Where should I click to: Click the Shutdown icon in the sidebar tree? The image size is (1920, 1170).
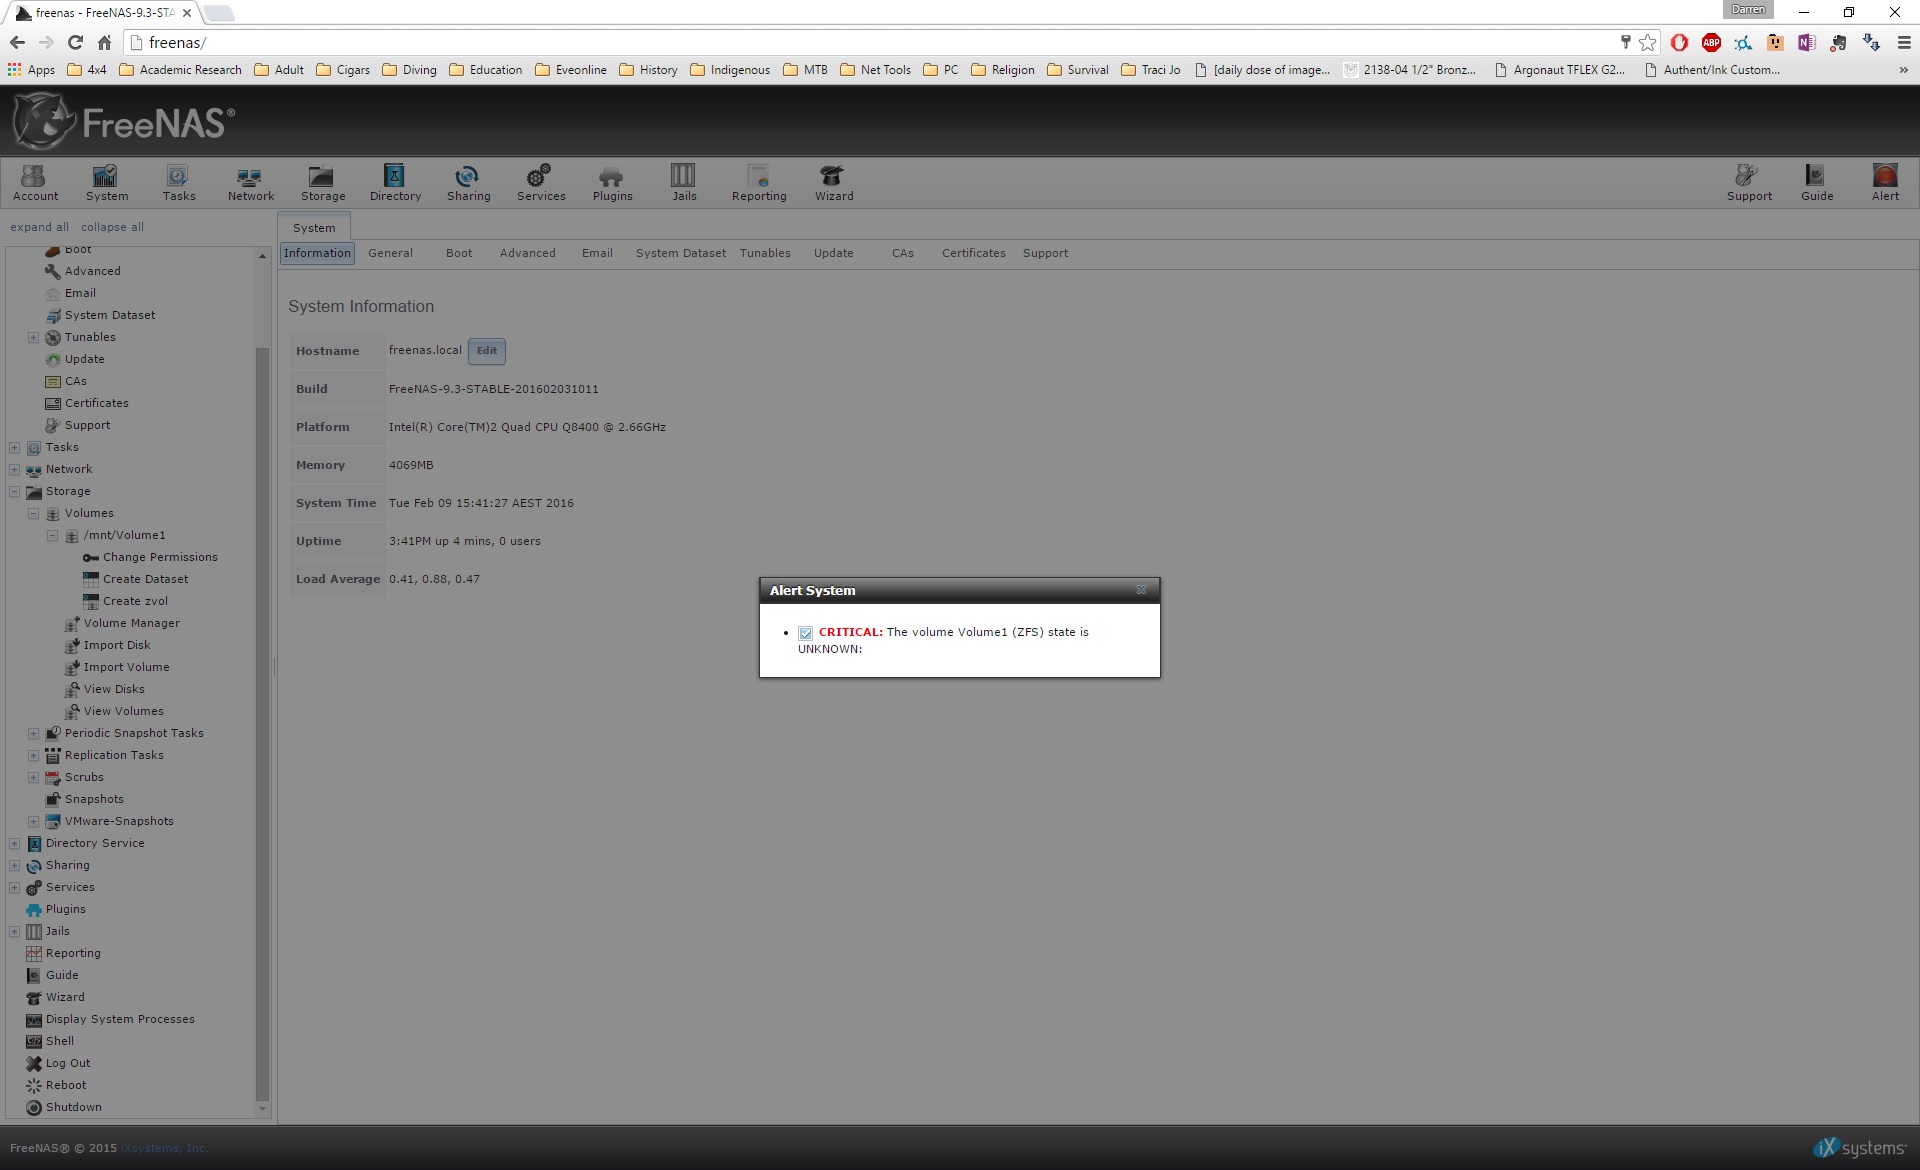click(x=34, y=1107)
